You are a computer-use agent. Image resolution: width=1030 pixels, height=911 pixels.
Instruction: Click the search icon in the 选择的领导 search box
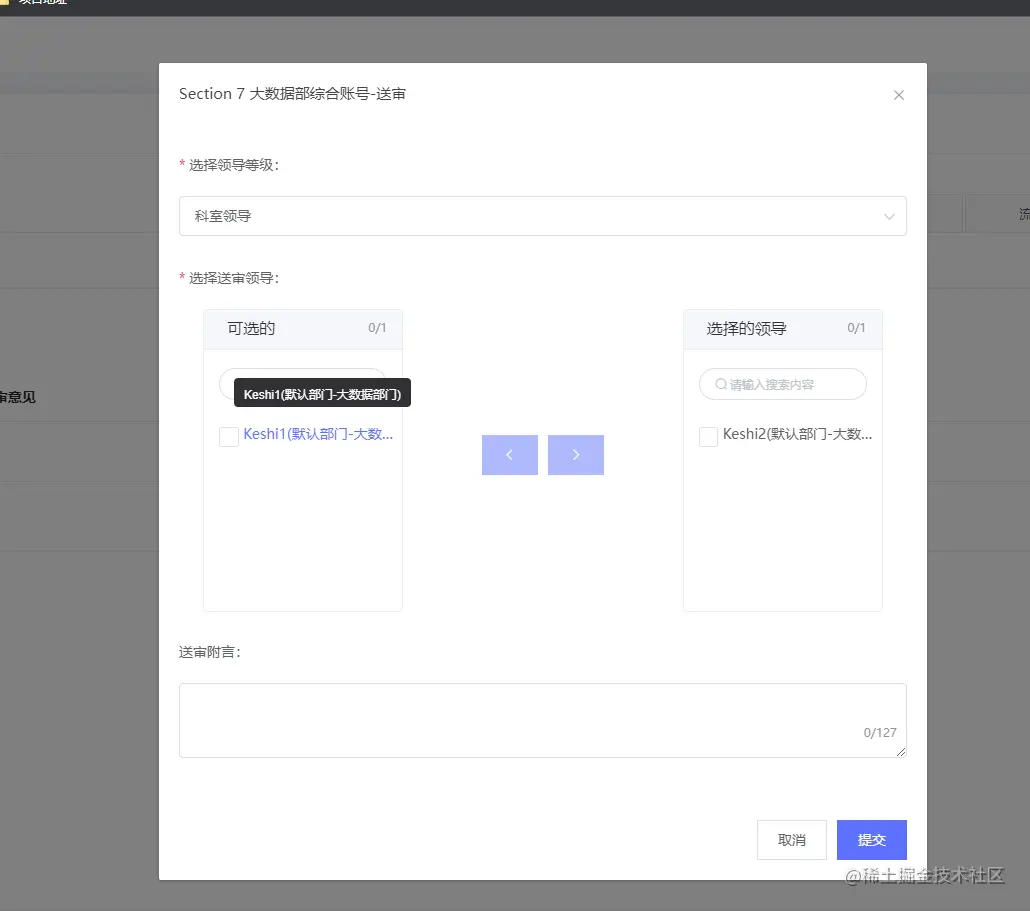coord(721,384)
